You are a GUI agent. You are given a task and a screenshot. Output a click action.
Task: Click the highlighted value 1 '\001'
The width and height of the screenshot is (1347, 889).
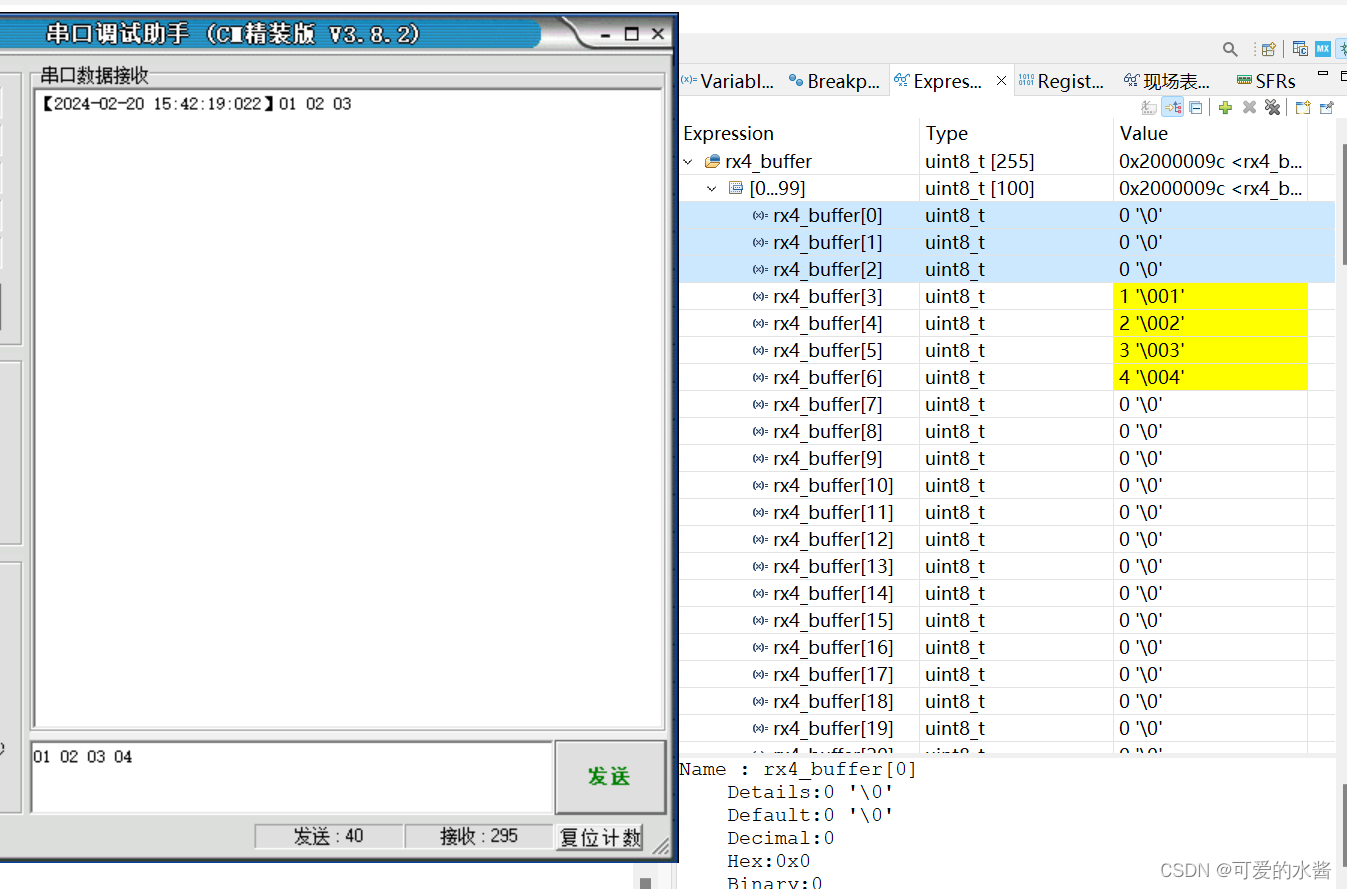point(1210,297)
